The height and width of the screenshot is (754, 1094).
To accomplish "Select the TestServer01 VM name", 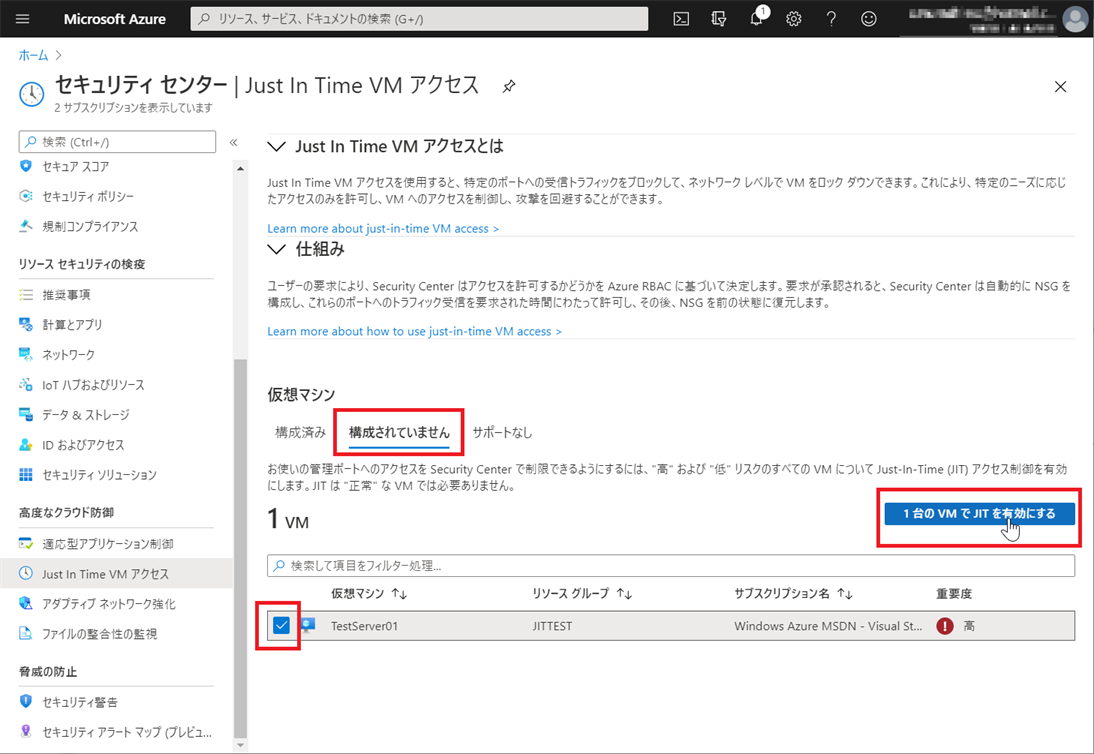I will [x=364, y=626].
